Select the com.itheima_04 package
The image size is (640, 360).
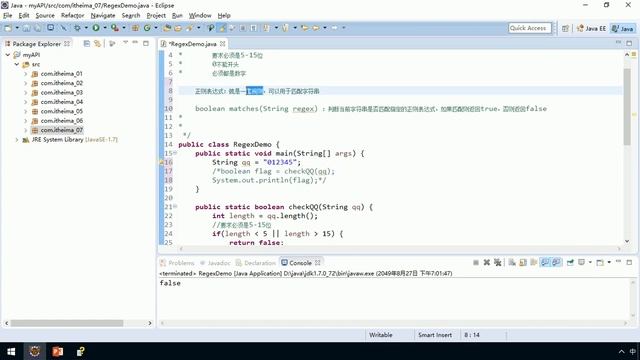(61, 102)
